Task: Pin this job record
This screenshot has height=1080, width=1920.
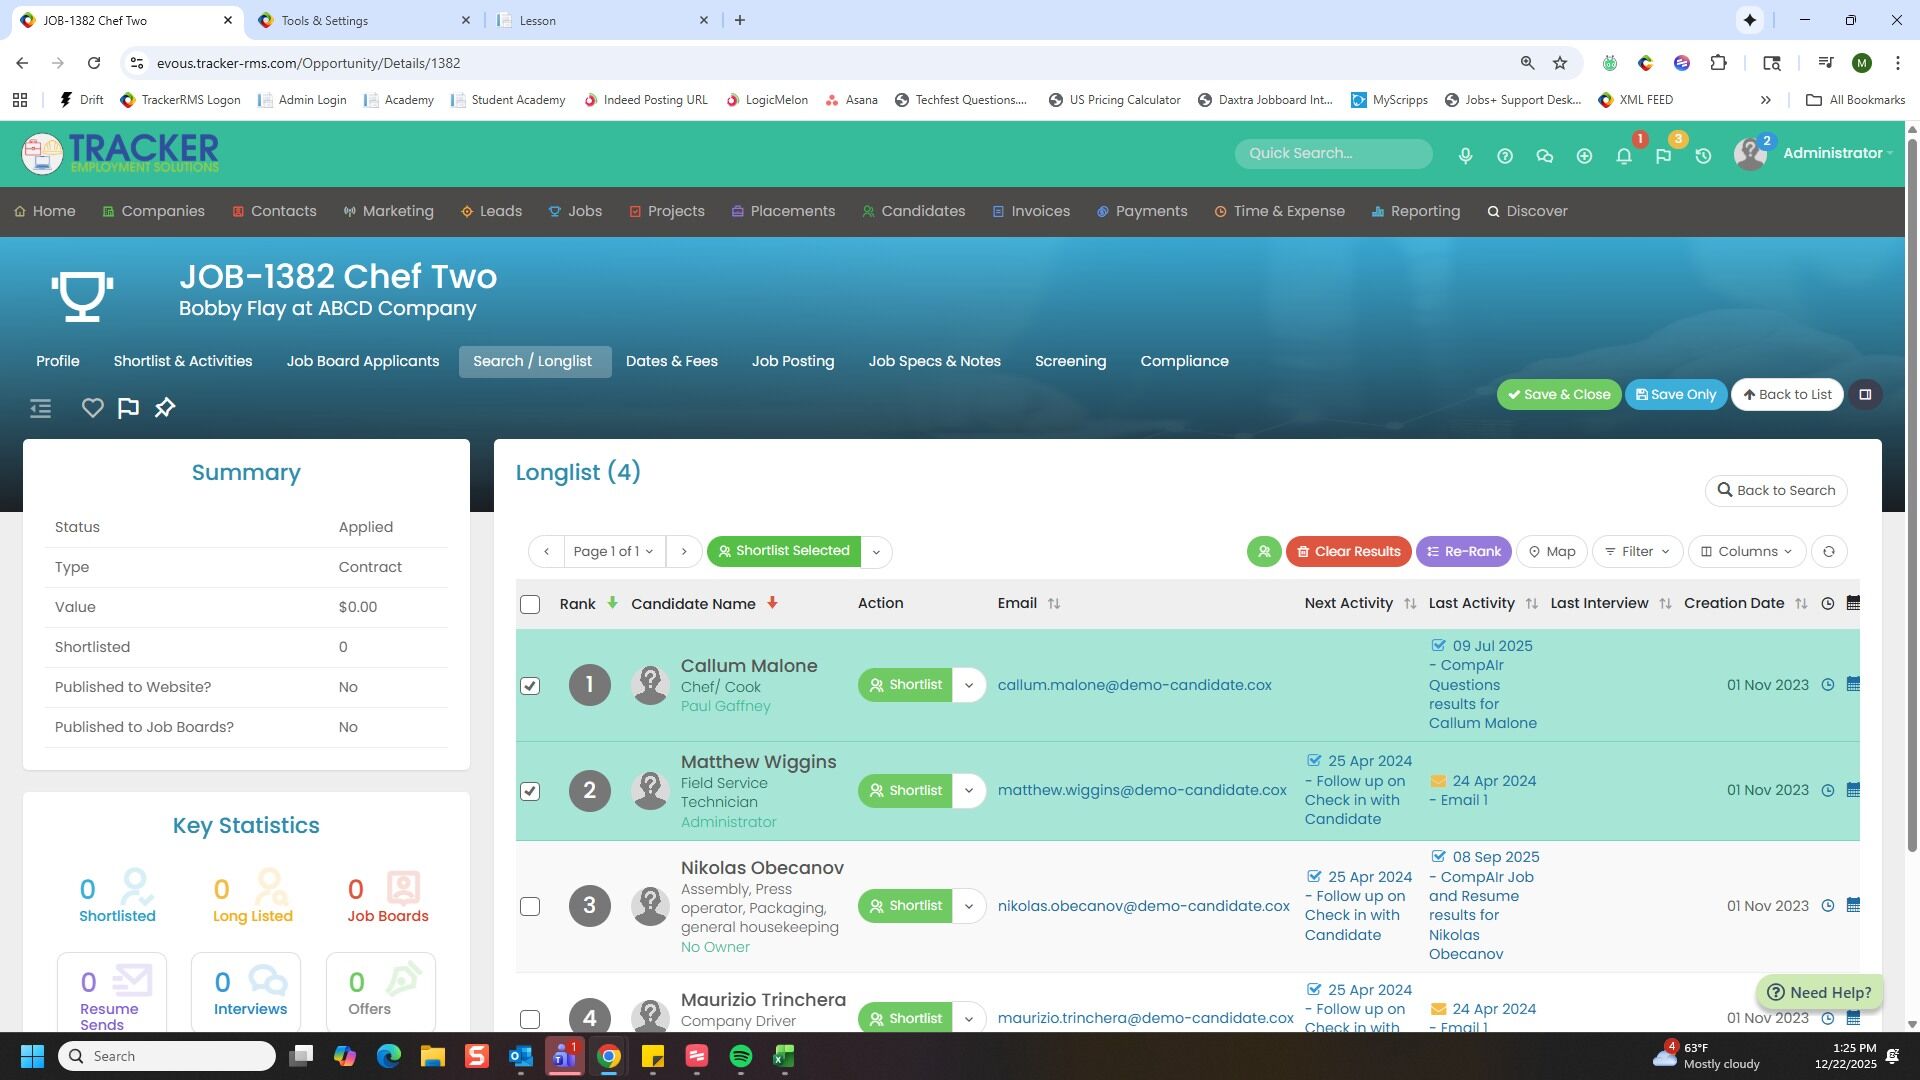Action: [x=165, y=408]
